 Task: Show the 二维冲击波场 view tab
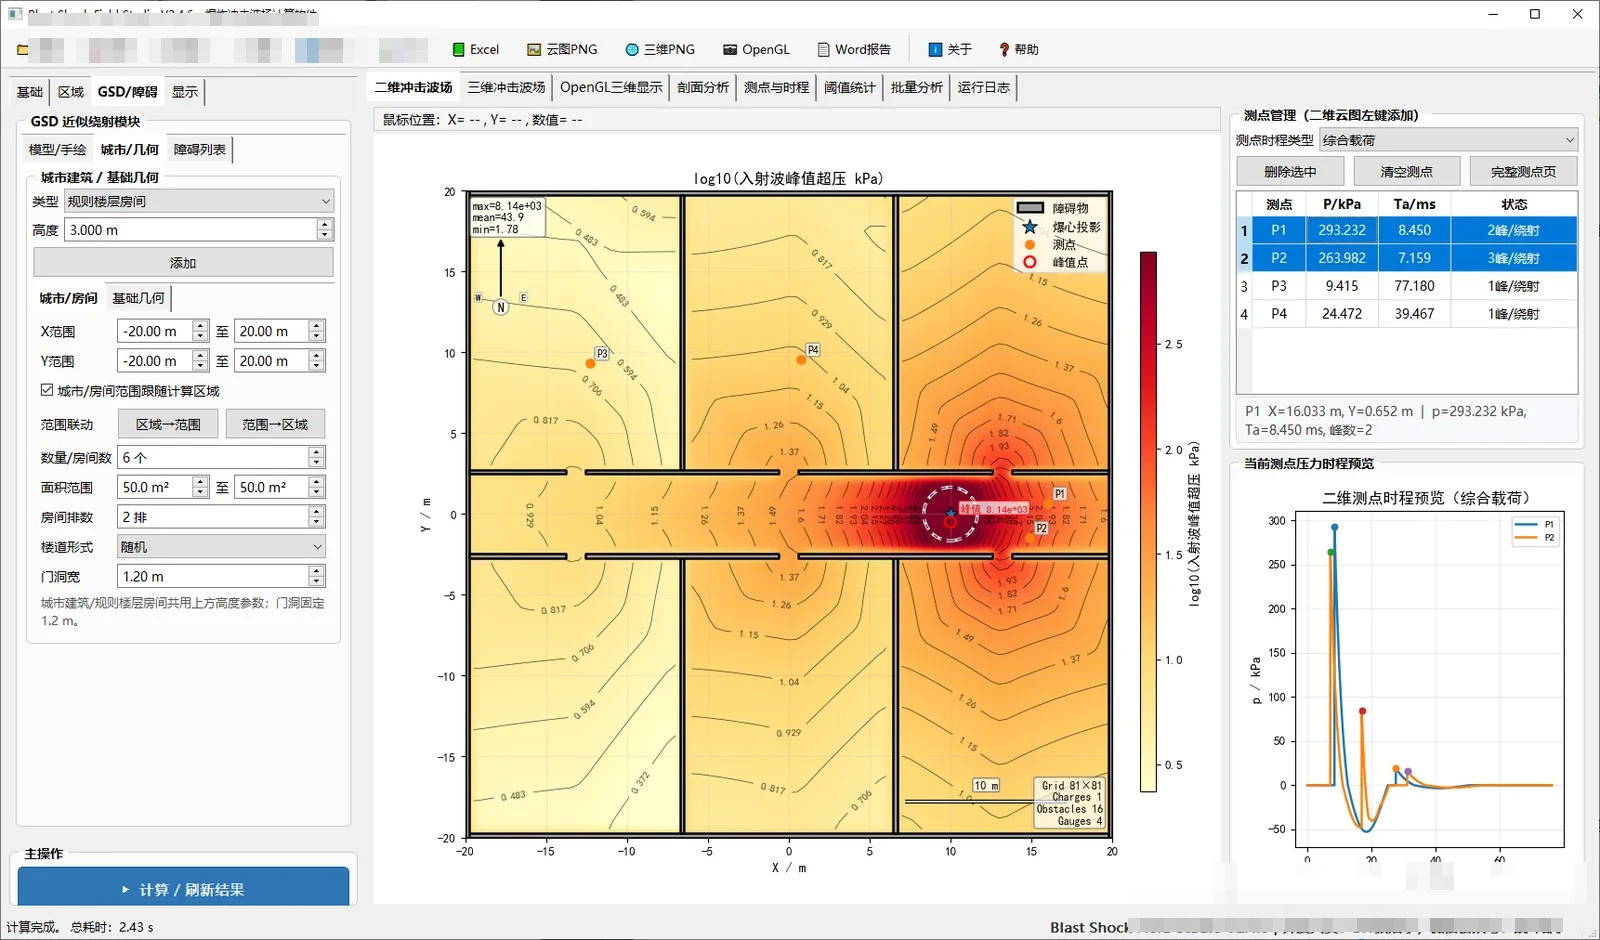tap(414, 87)
